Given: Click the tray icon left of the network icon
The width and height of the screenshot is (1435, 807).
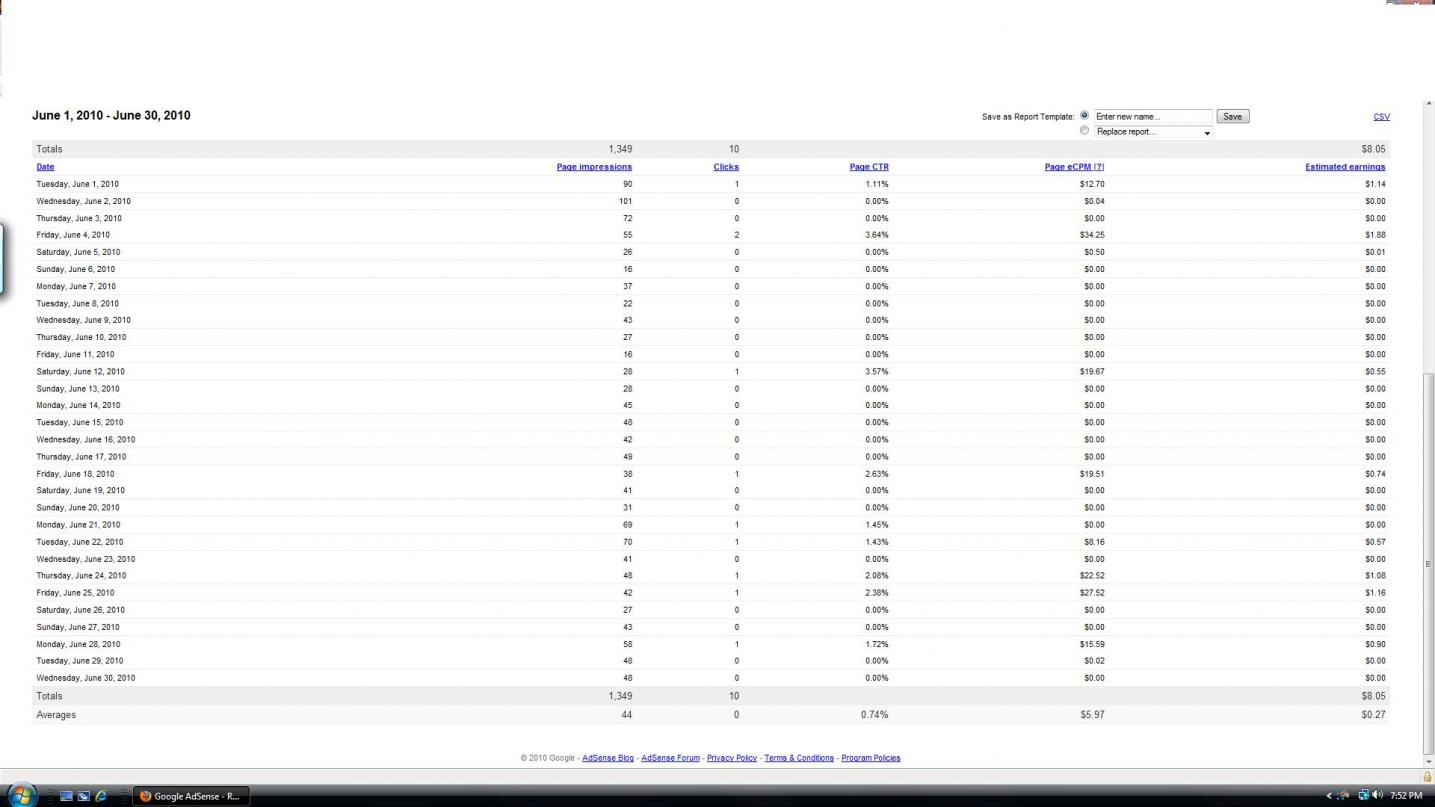Looking at the screenshot, I should 1343,796.
